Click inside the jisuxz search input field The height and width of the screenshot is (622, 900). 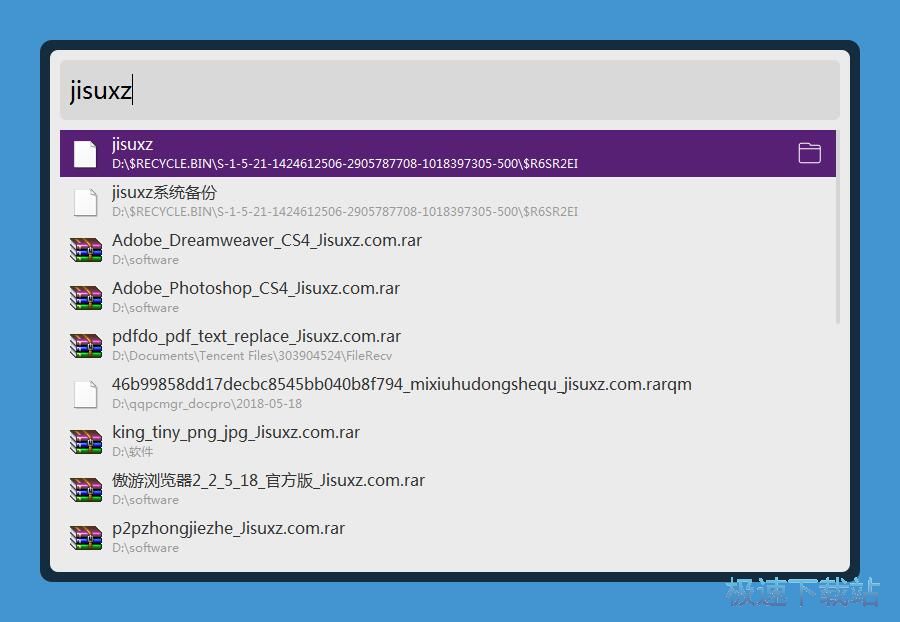tap(450, 91)
